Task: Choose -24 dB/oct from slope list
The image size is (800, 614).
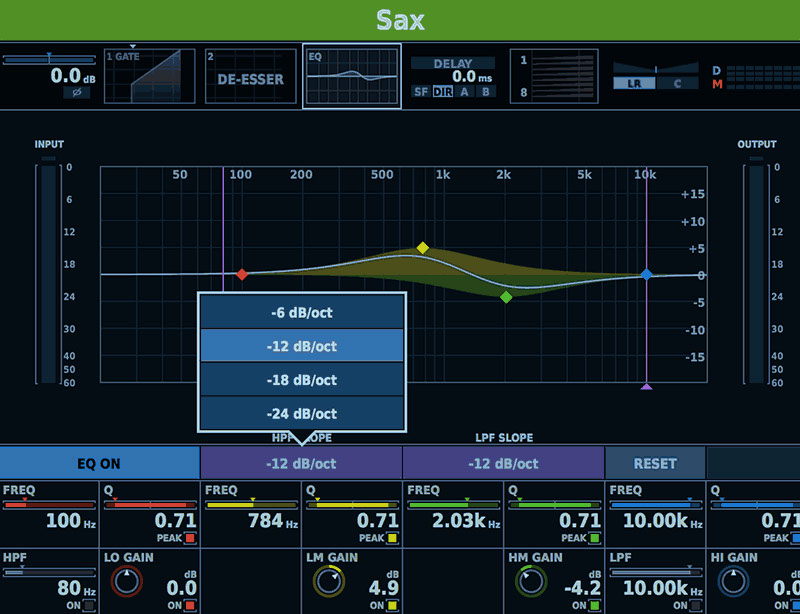Action: (x=302, y=413)
